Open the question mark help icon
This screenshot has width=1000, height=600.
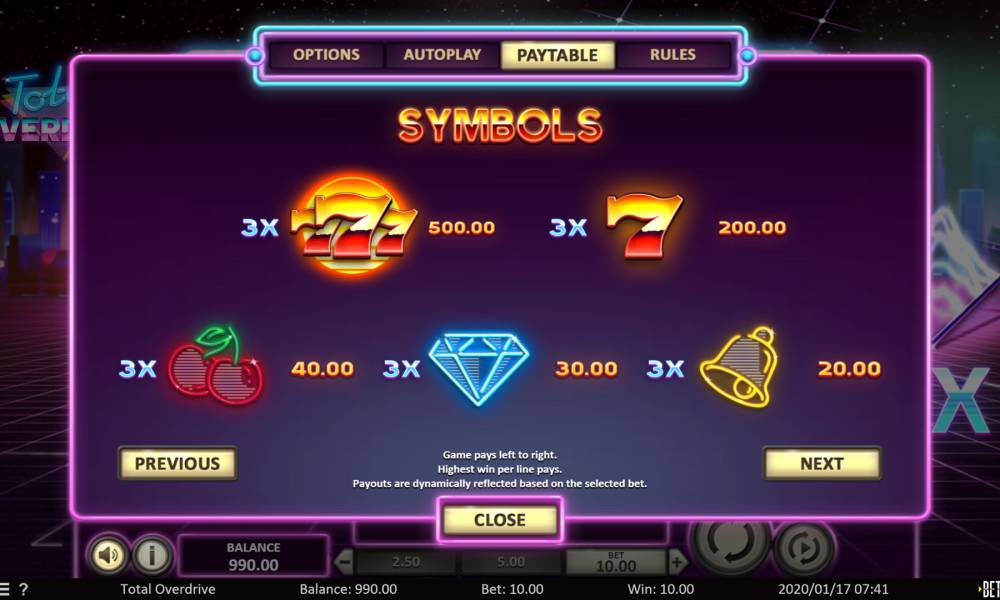coord(24,589)
